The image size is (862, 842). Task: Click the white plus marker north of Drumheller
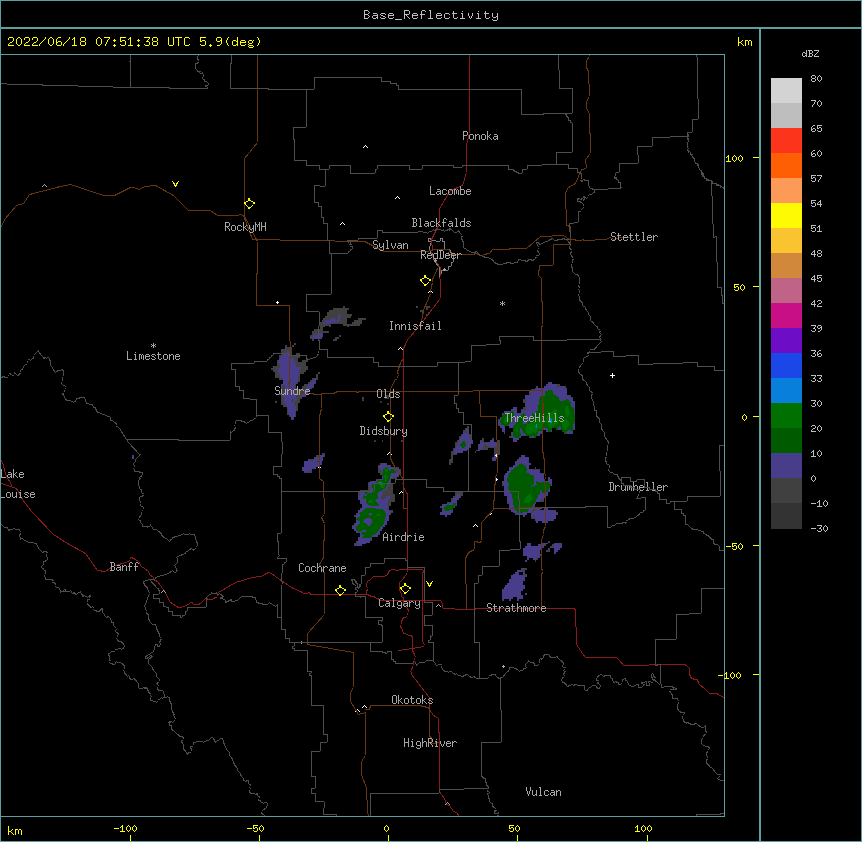612,375
